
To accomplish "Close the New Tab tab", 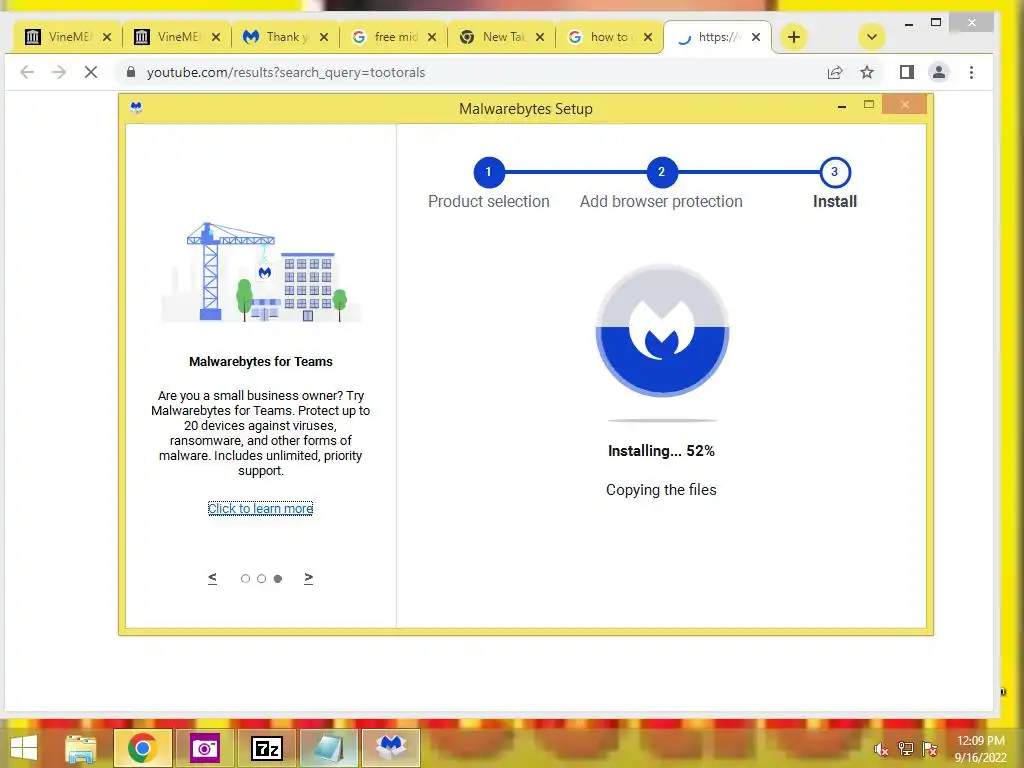I will click(x=540, y=37).
